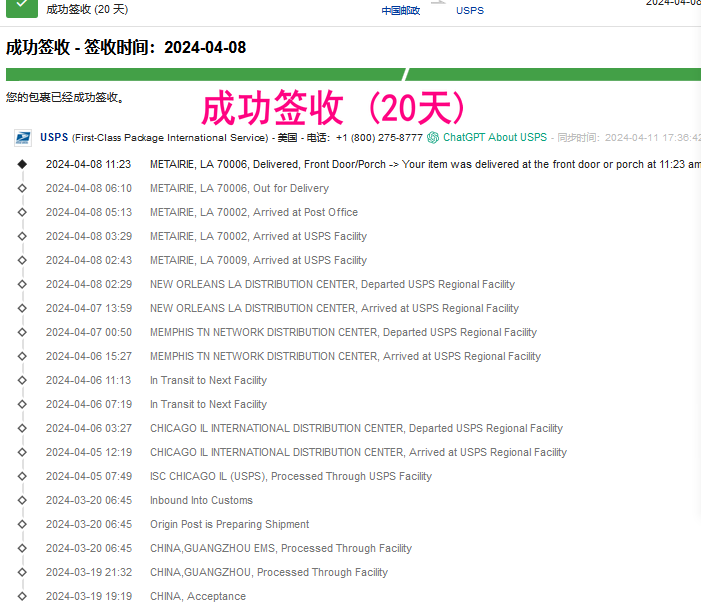701x612 pixels.
Task: Select marker for Memphis departure event
Action: [22, 332]
